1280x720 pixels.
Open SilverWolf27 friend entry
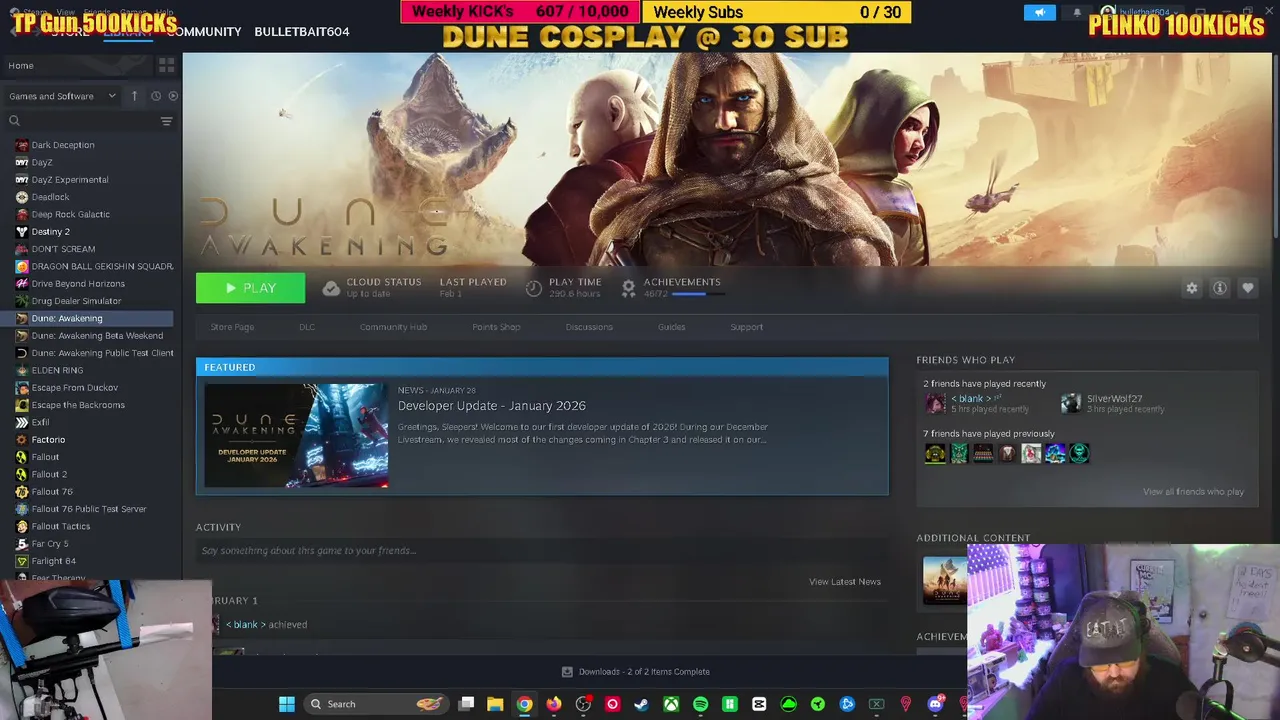click(x=1114, y=403)
